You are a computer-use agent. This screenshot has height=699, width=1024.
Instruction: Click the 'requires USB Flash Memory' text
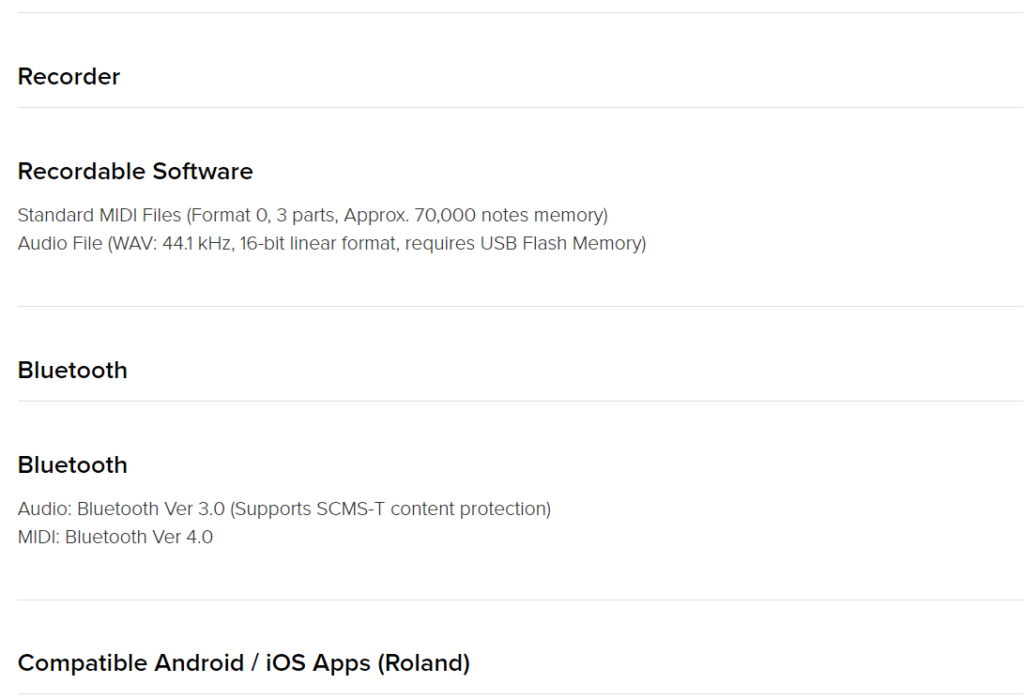click(x=522, y=243)
